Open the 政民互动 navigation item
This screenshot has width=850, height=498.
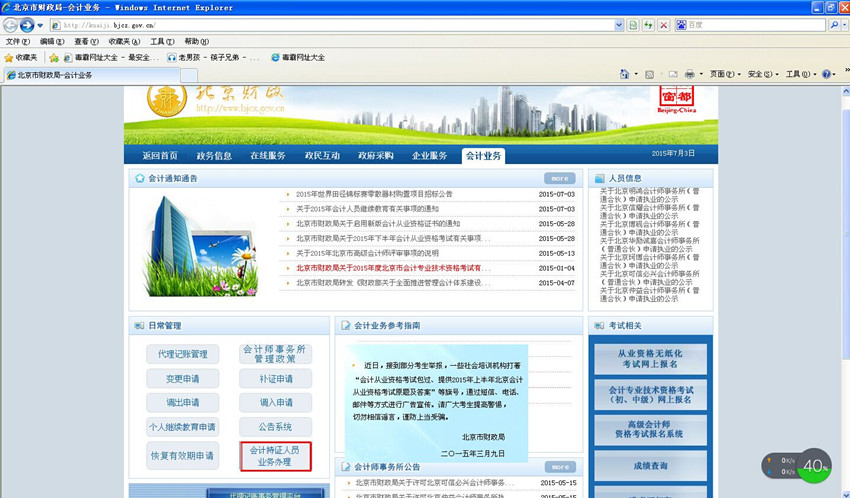coord(322,156)
